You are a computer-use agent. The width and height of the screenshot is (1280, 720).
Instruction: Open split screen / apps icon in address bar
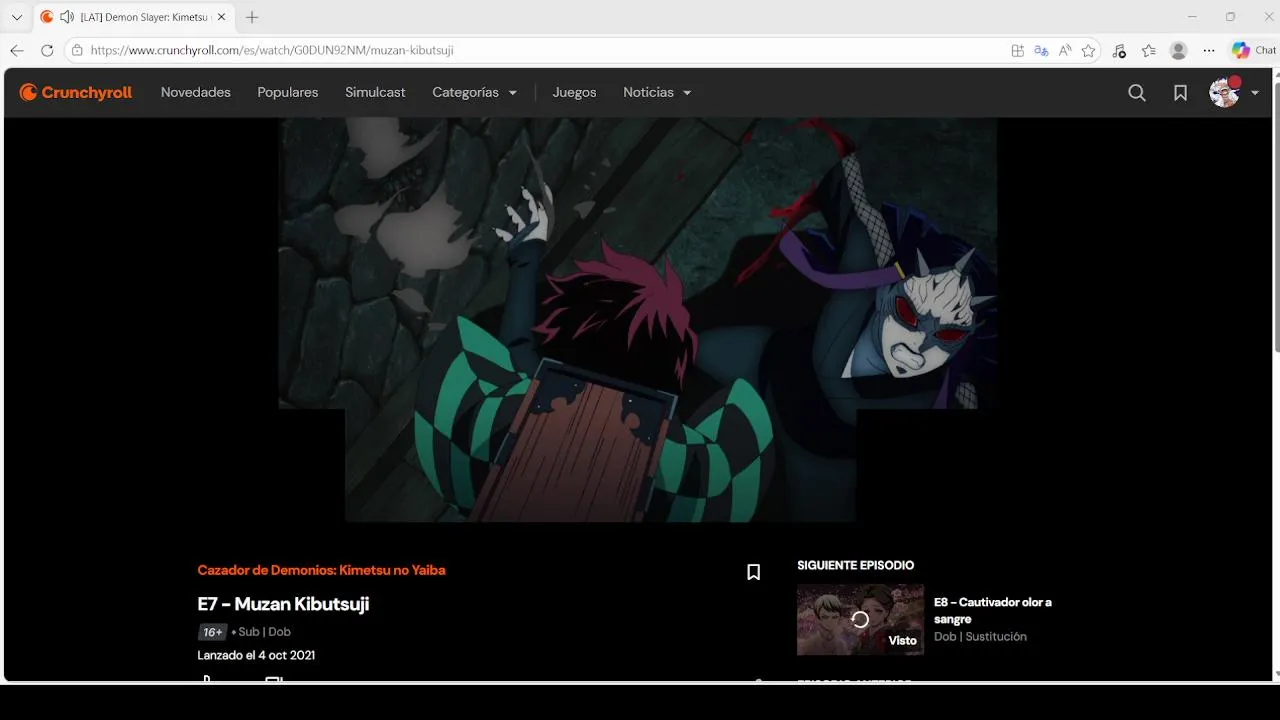[x=1017, y=50]
